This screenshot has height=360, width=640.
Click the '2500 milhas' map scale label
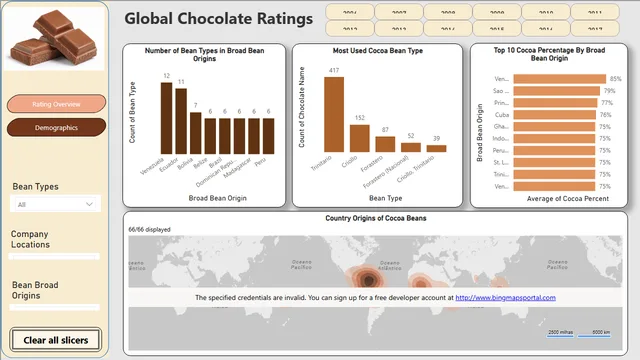click(x=560, y=332)
